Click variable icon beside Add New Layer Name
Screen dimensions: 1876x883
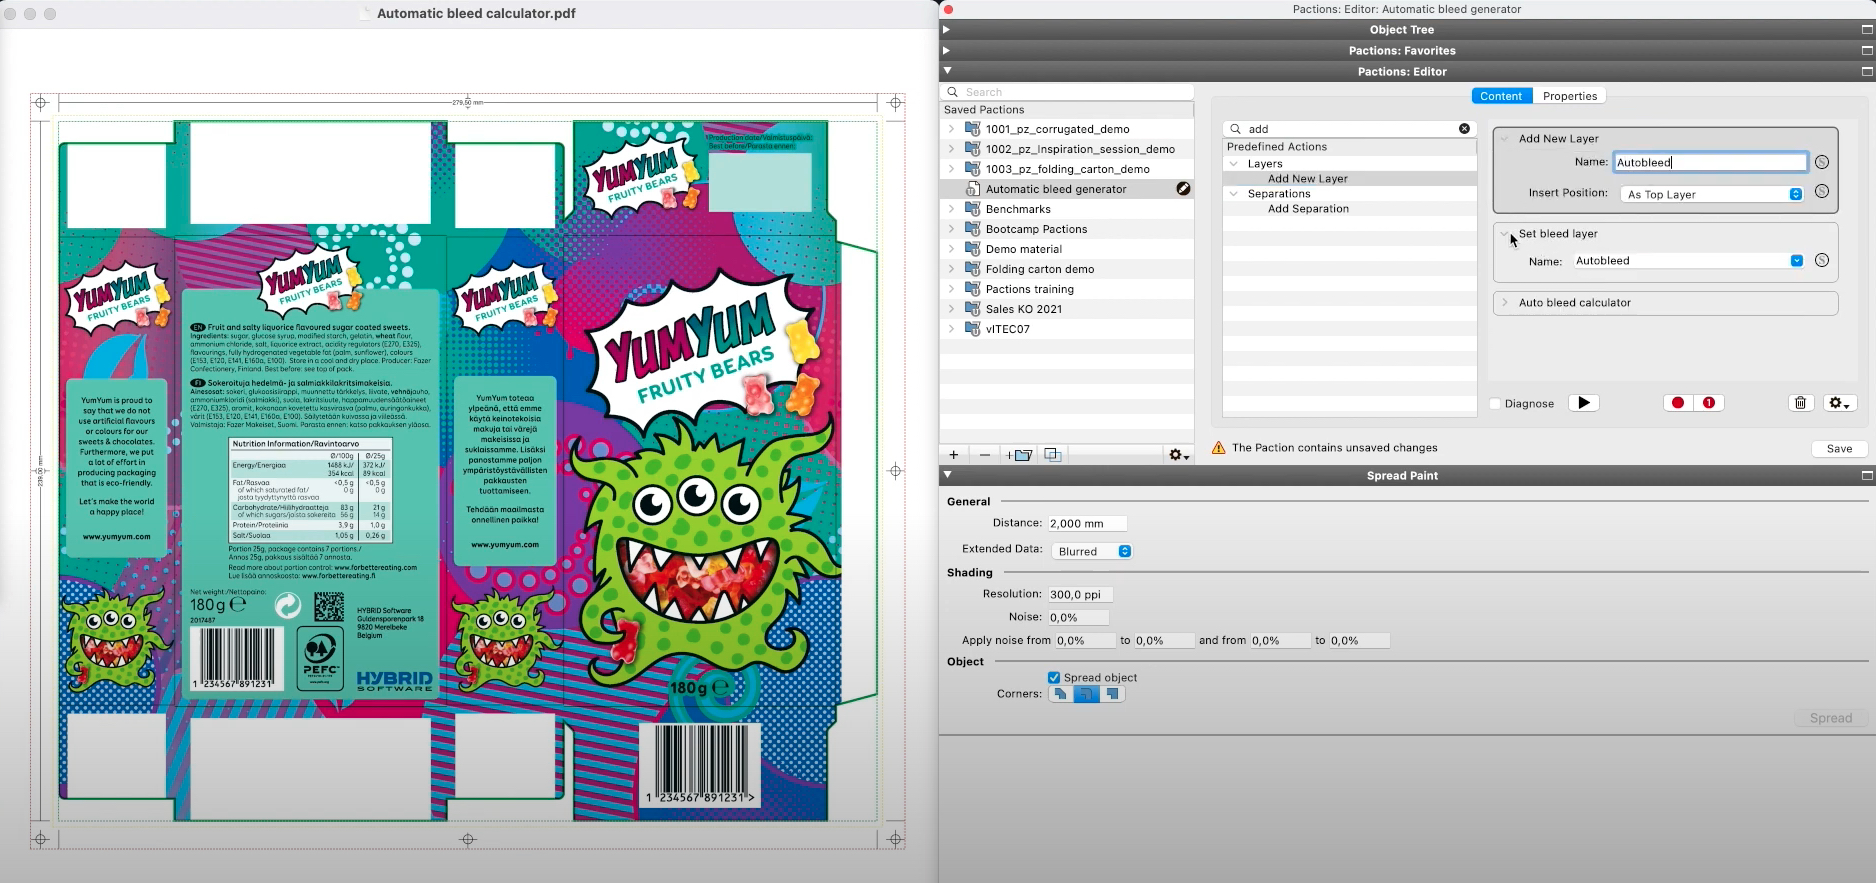1822,162
